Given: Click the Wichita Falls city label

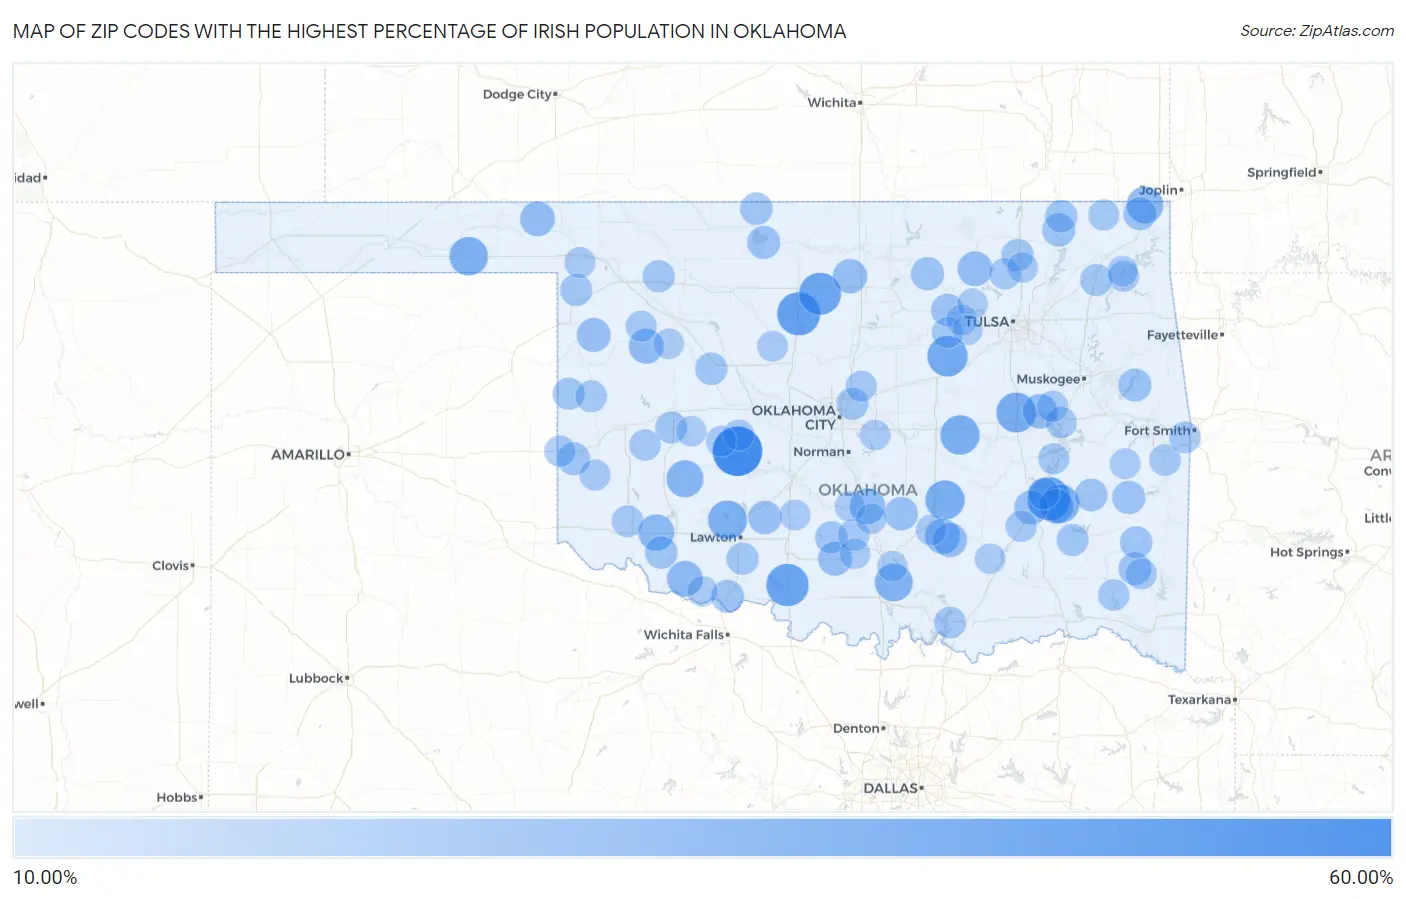Looking at the screenshot, I should pos(684,634).
